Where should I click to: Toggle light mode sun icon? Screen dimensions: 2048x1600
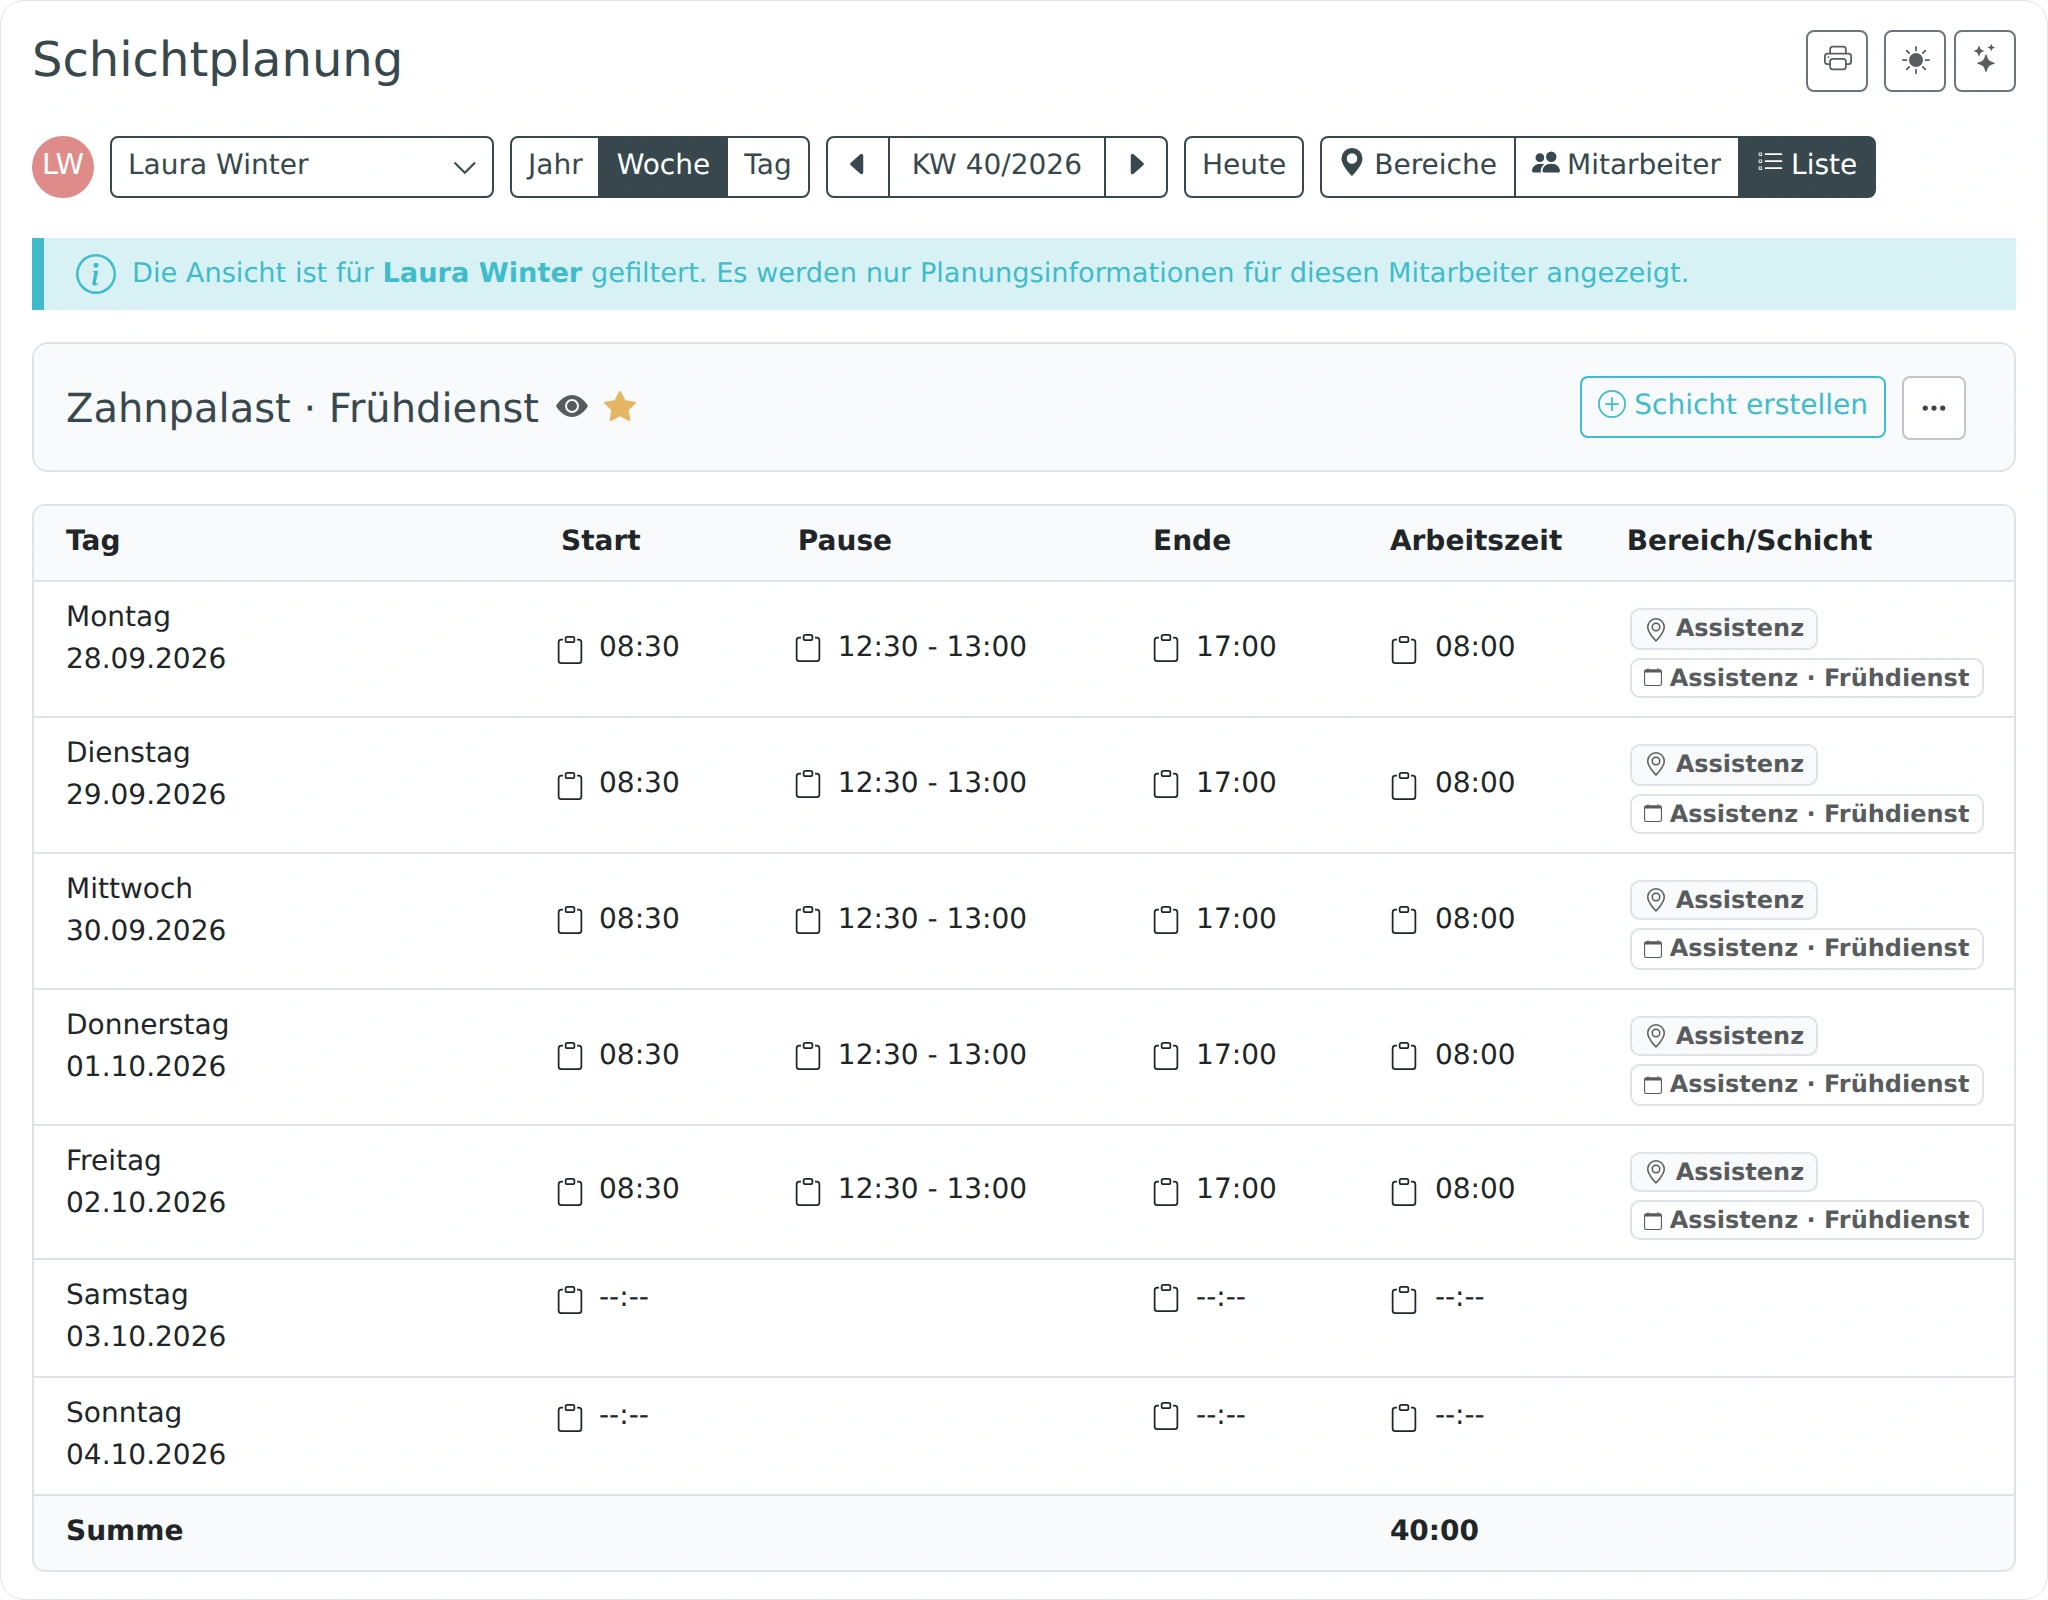[1914, 61]
